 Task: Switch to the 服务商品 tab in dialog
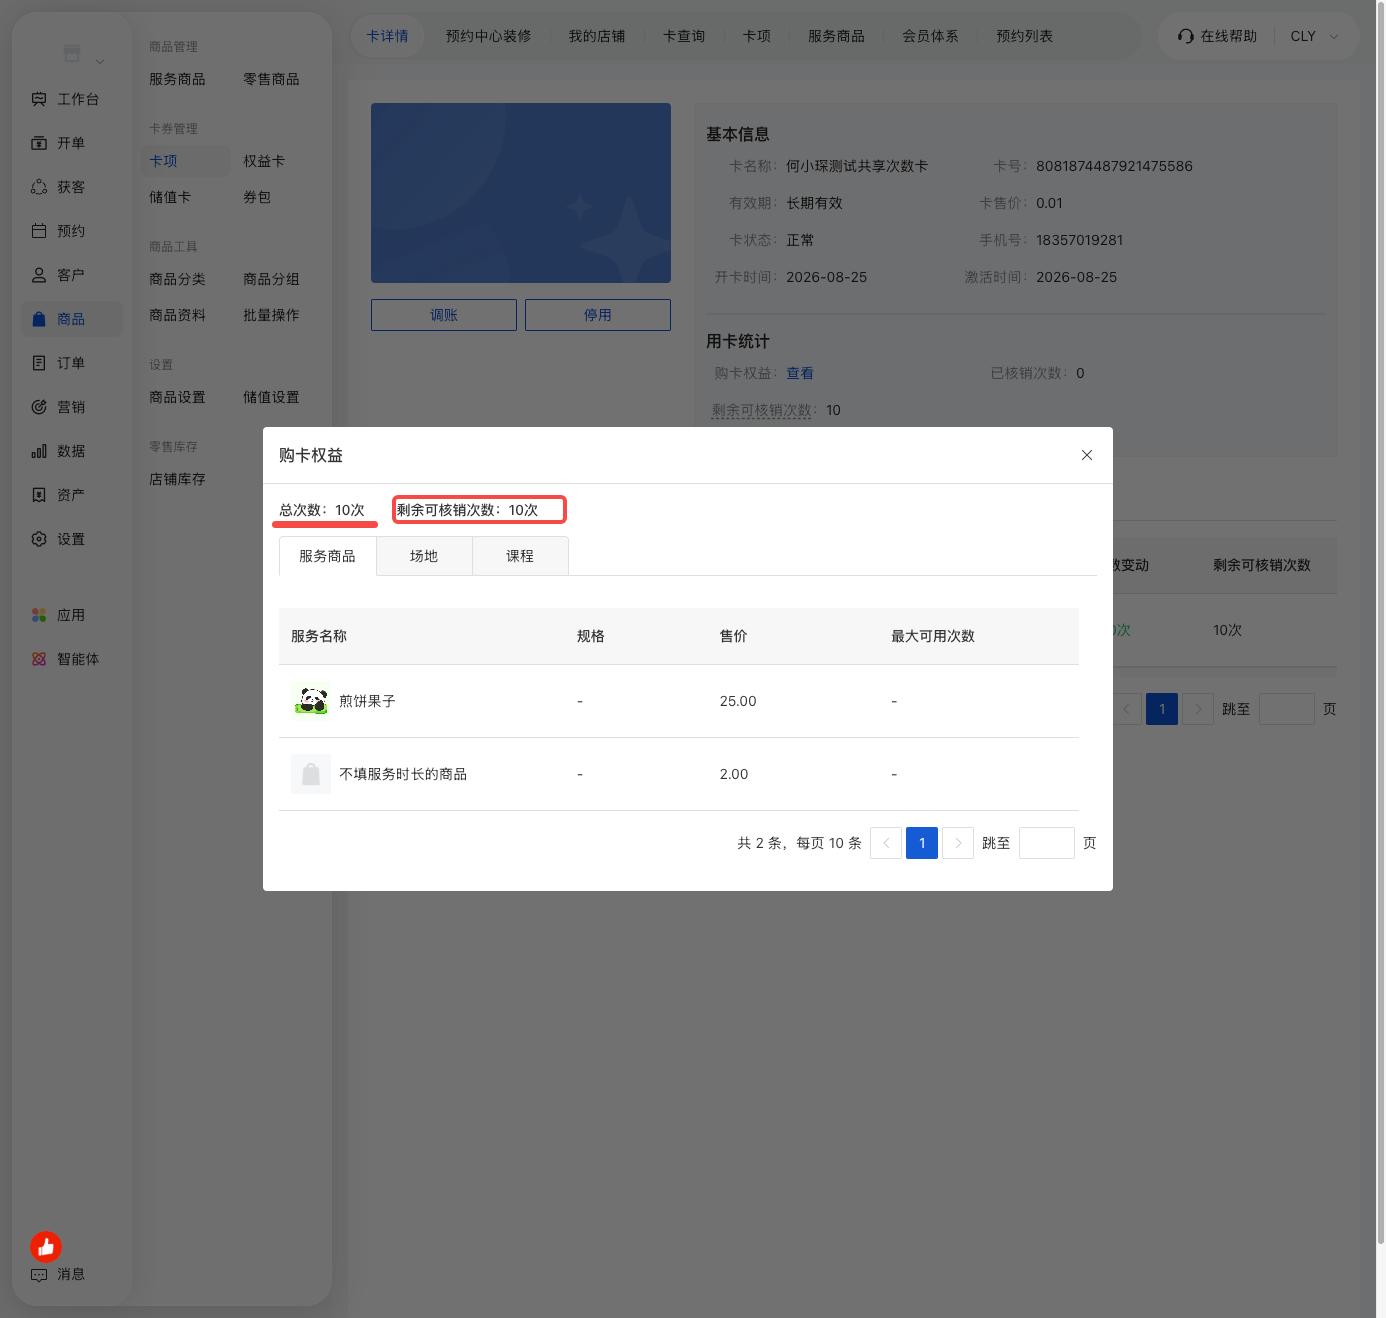tap(328, 556)
